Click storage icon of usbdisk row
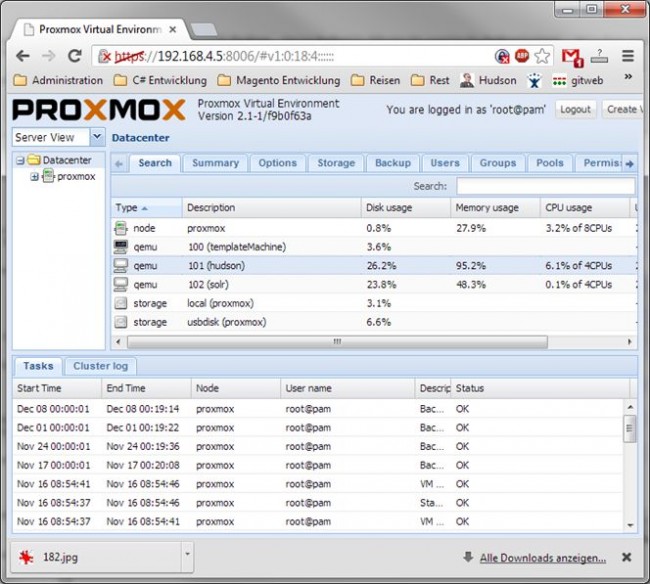 click(x=121, y=322)
